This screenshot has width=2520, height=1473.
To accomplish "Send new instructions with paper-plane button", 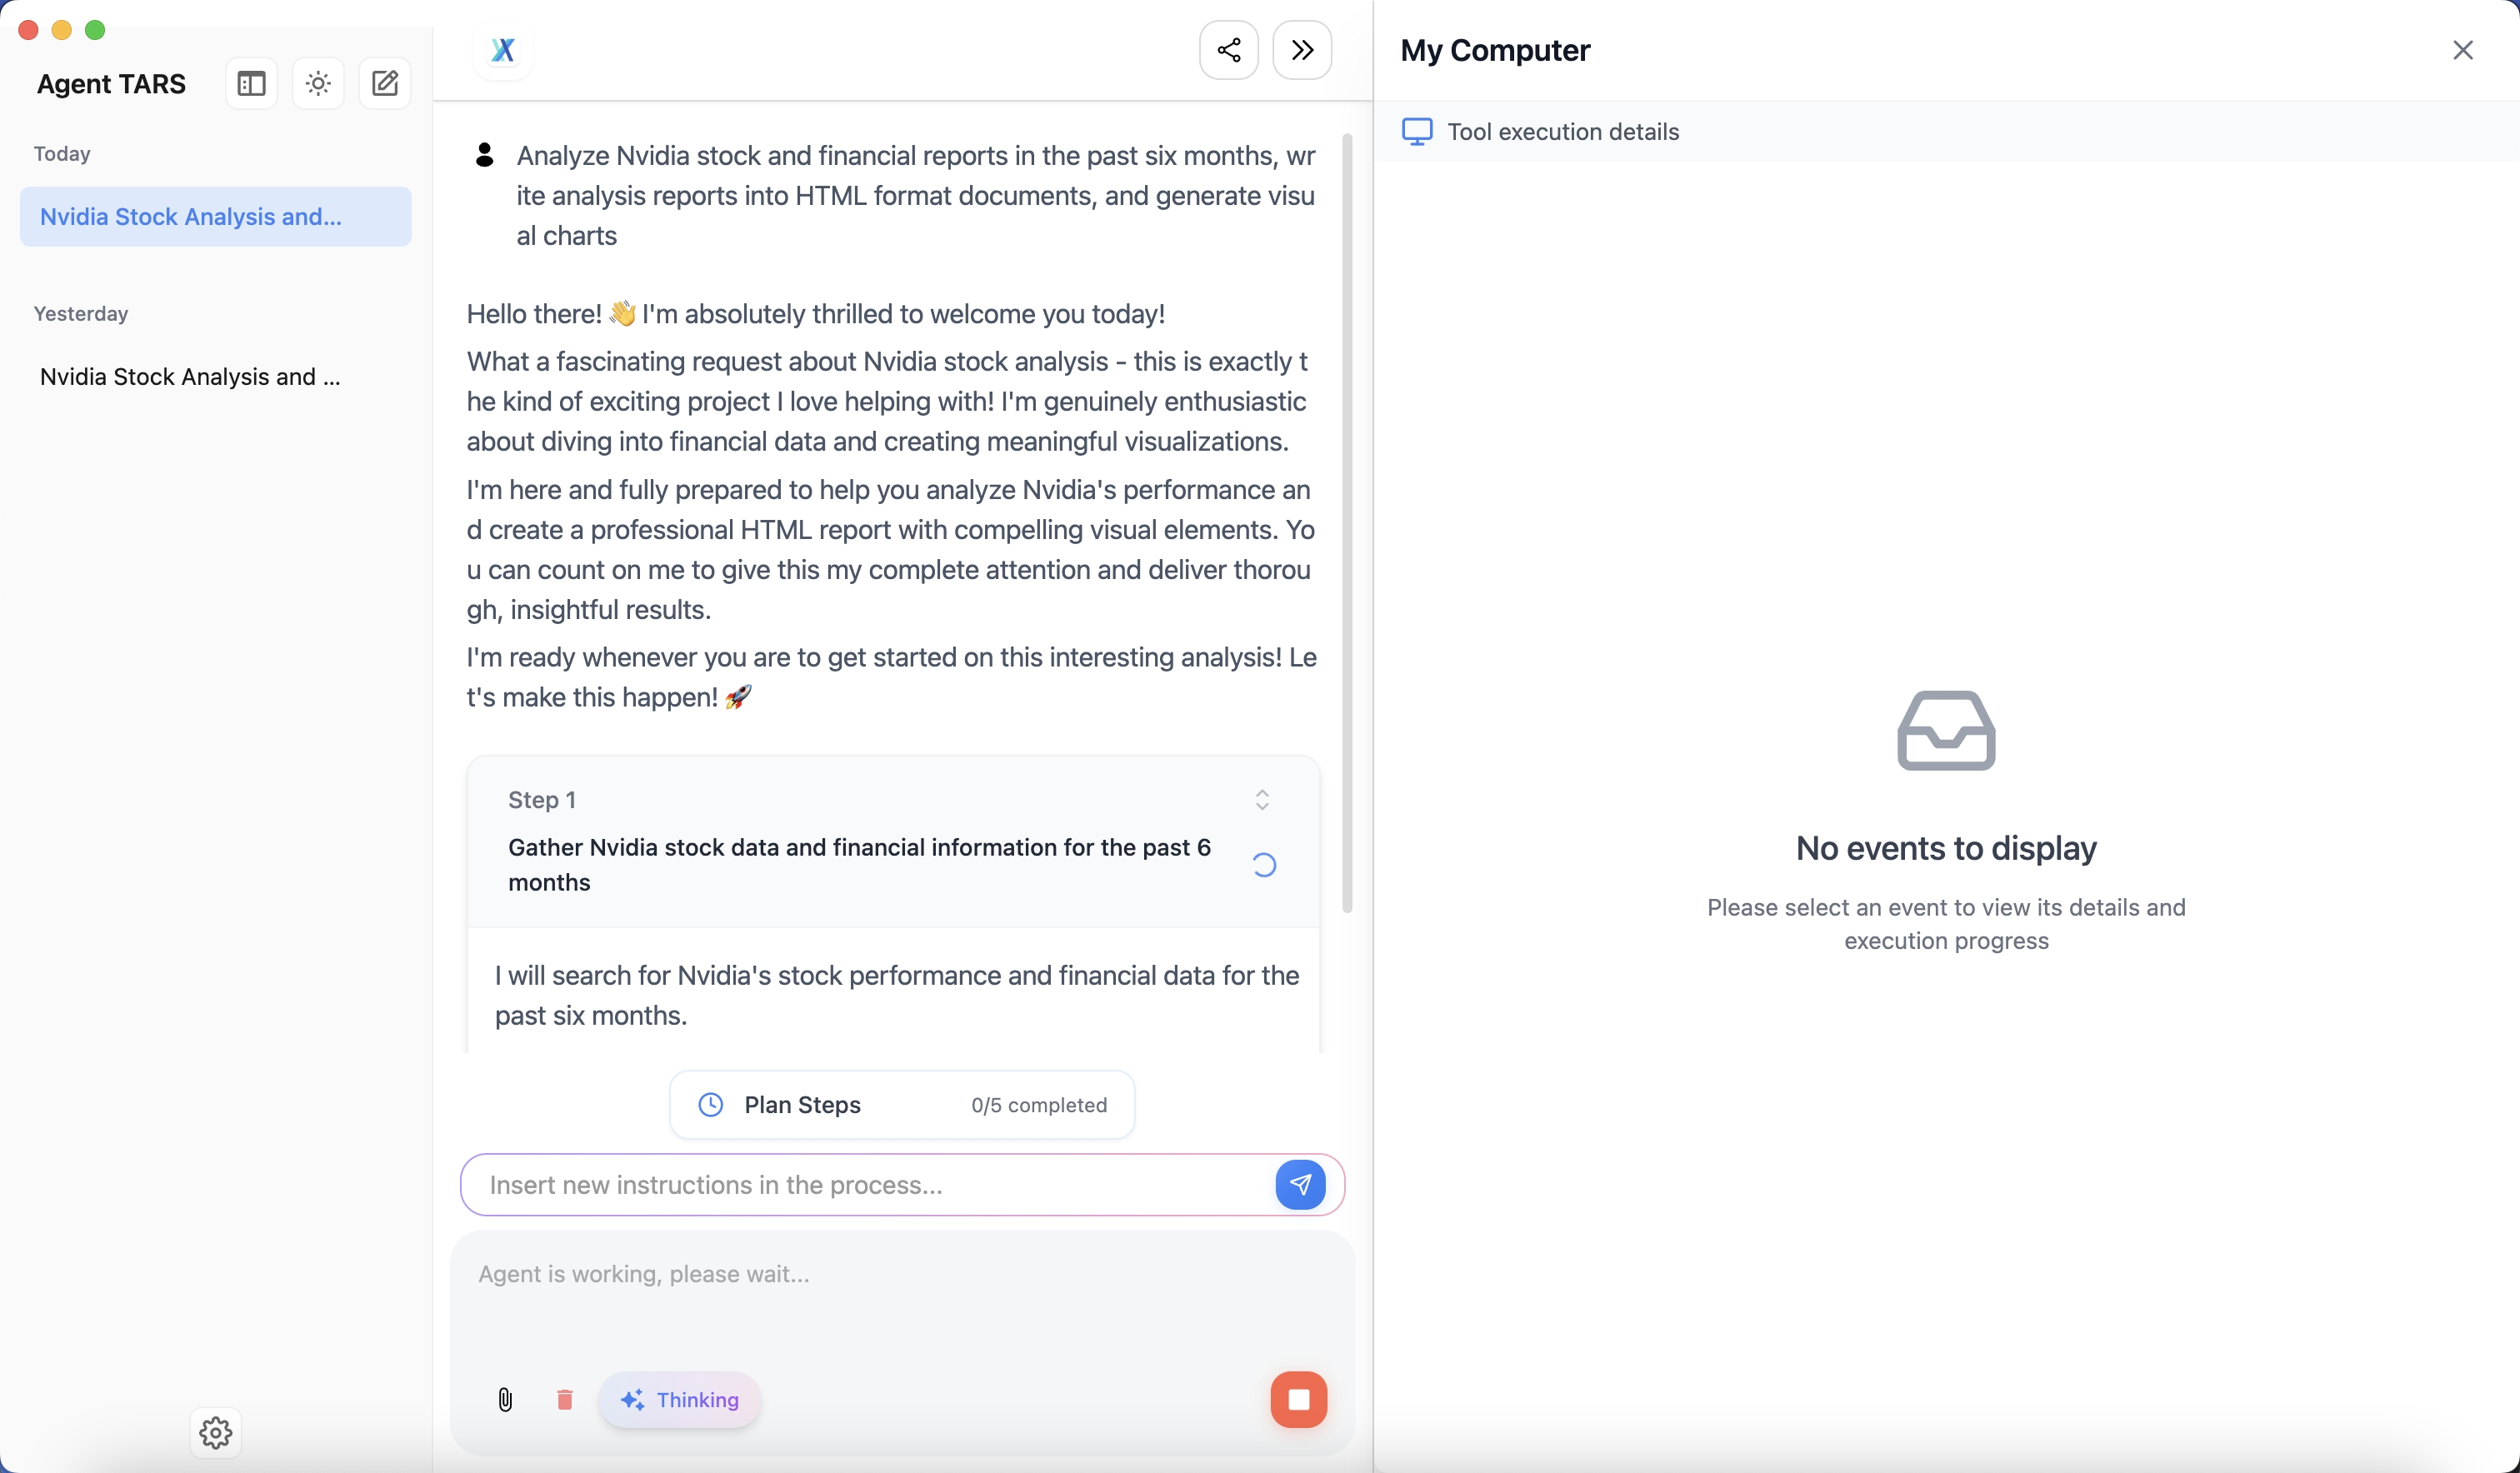I will (x=1300, y=1185).
